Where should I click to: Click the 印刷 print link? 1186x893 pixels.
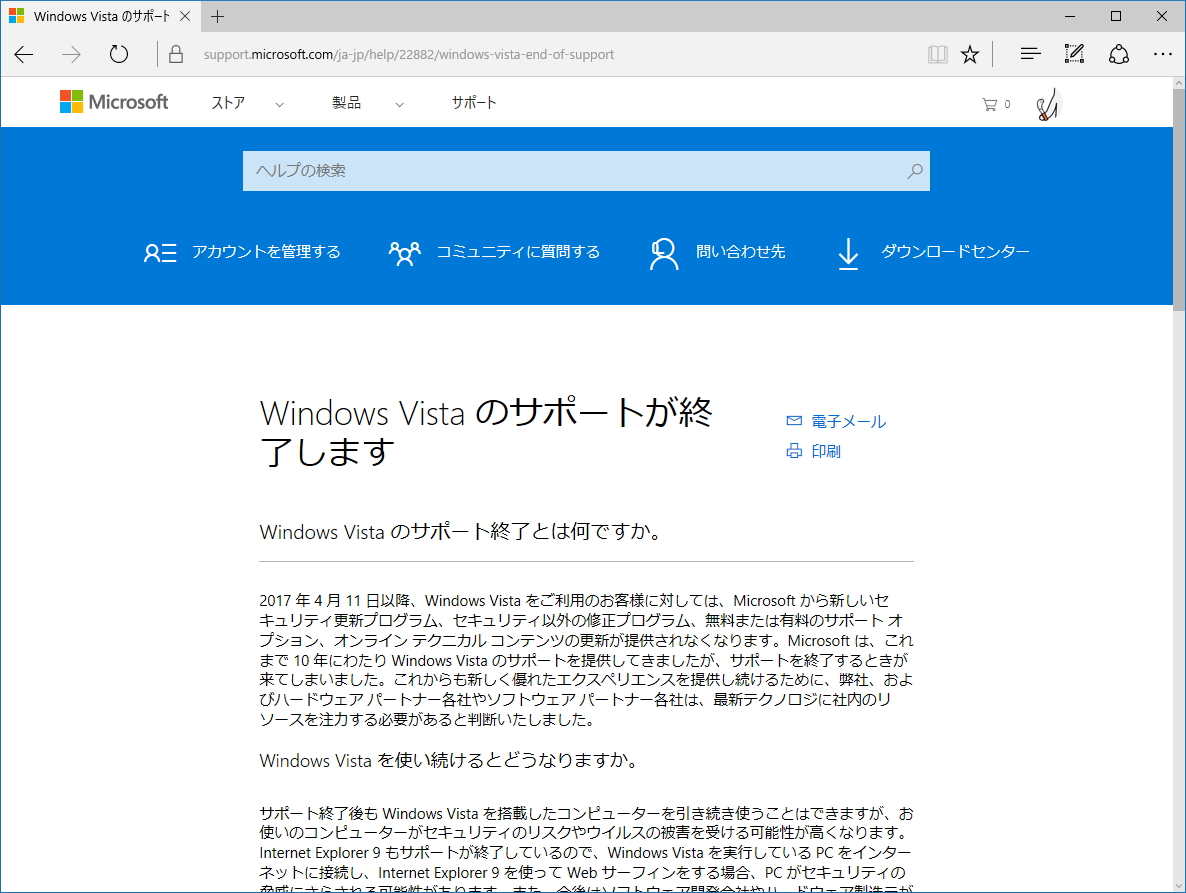tap(826, 451)
